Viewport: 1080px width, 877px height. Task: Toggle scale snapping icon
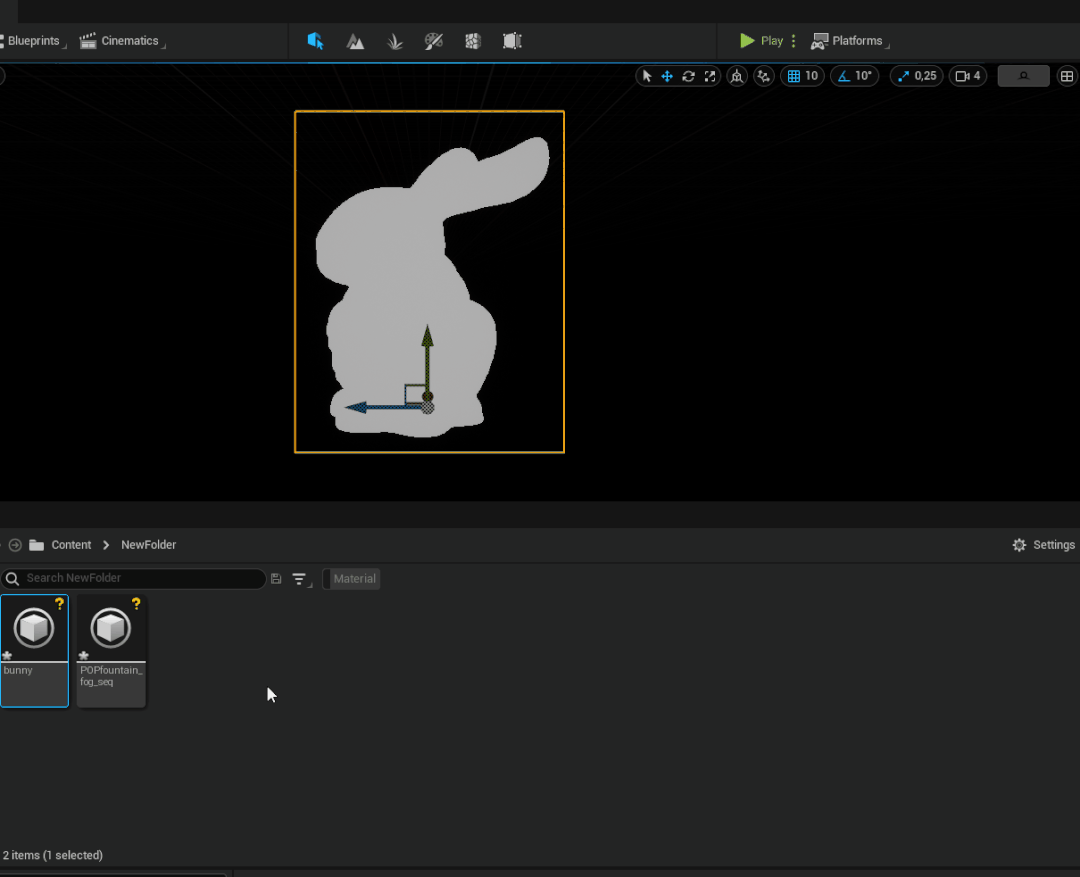pos(904,76)
